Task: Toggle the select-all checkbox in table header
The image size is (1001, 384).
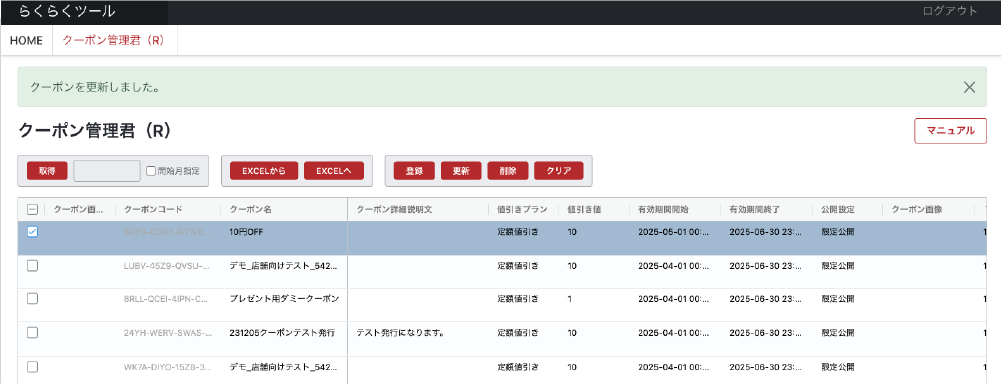Action: [x=33, y=209]
